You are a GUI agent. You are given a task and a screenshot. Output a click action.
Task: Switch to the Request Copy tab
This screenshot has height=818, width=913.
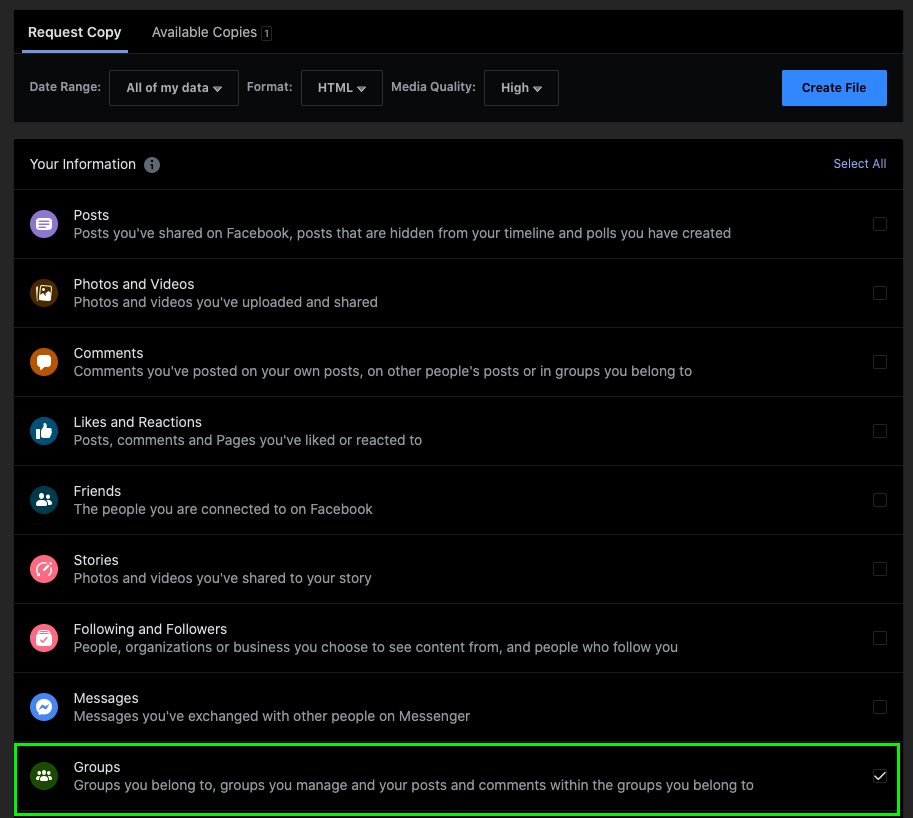75,32
